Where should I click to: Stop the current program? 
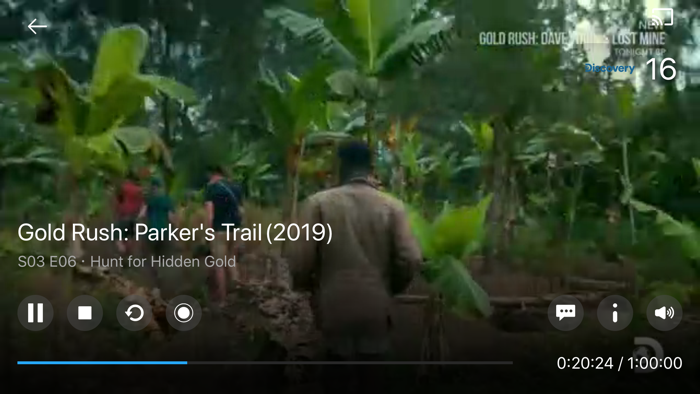85,313
